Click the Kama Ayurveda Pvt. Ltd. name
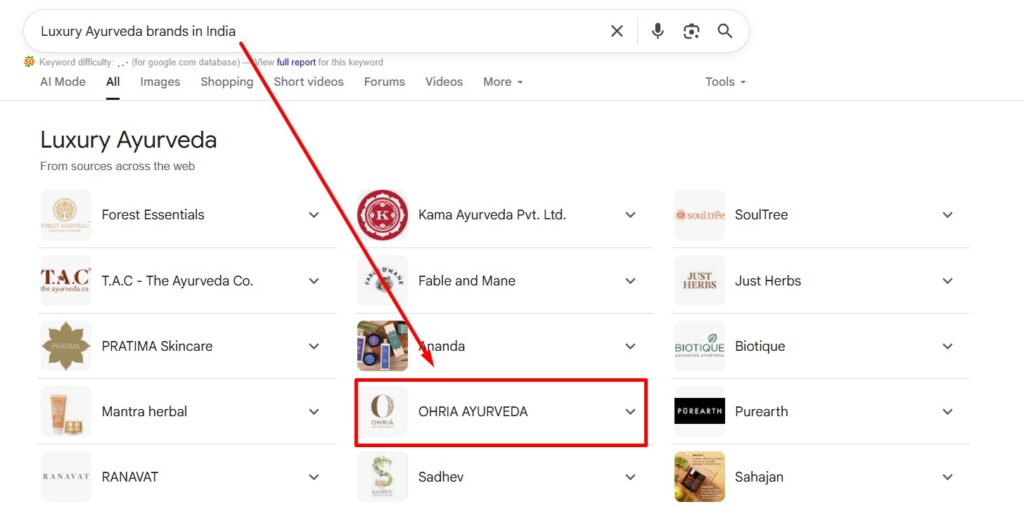This screenshot has height=509, width=1024. [492, 215]
